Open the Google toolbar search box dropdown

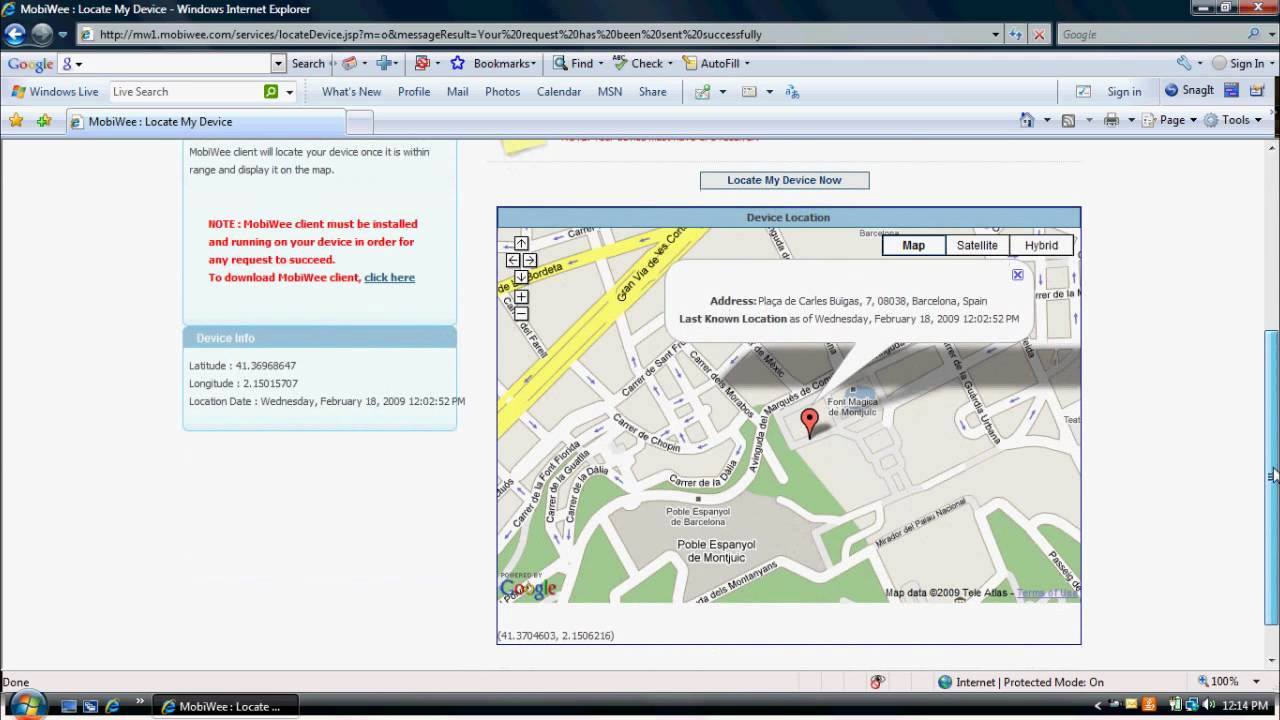[278, 63]
